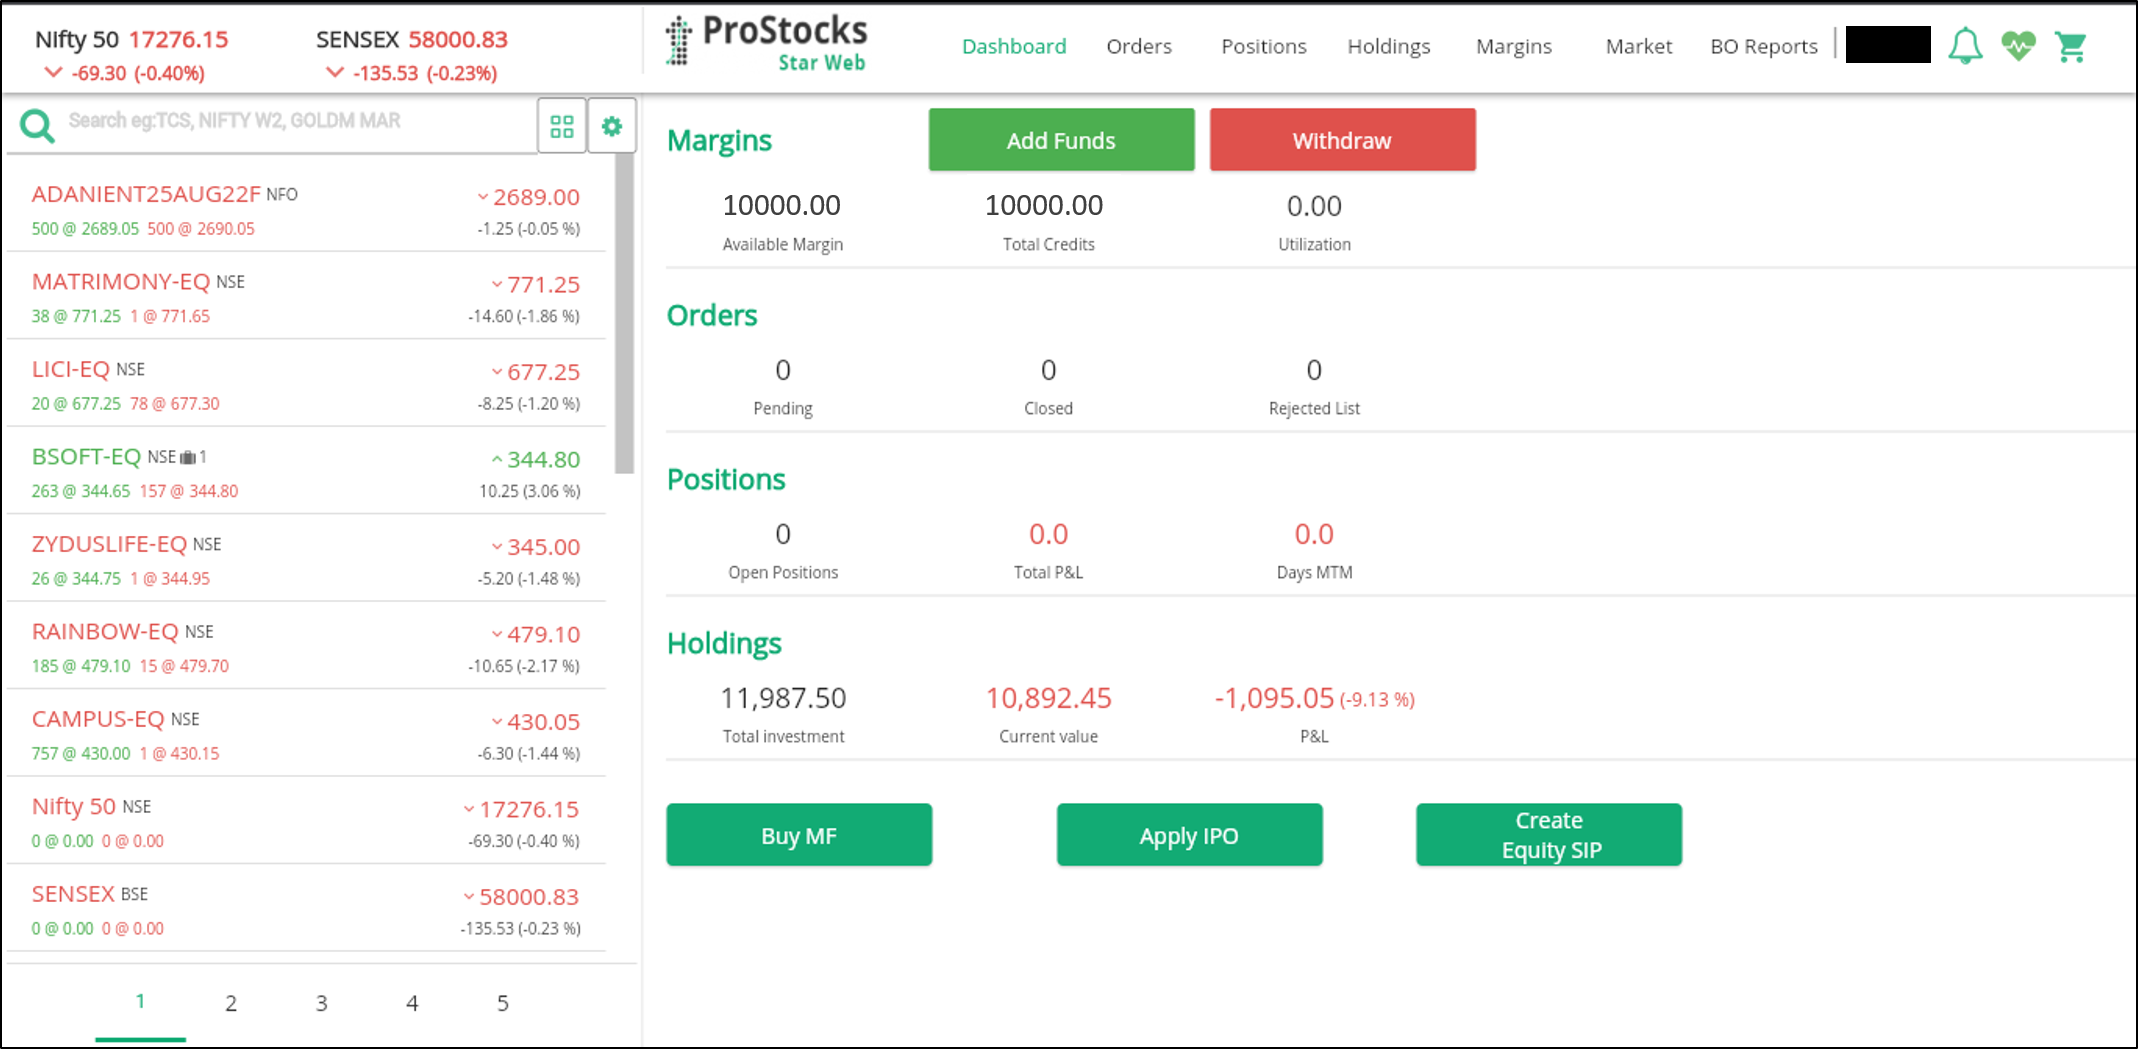Click the down arrow beside RAINBOW-EQ price 479.10
The image size is (2138, 1049).
click(497, 634)
